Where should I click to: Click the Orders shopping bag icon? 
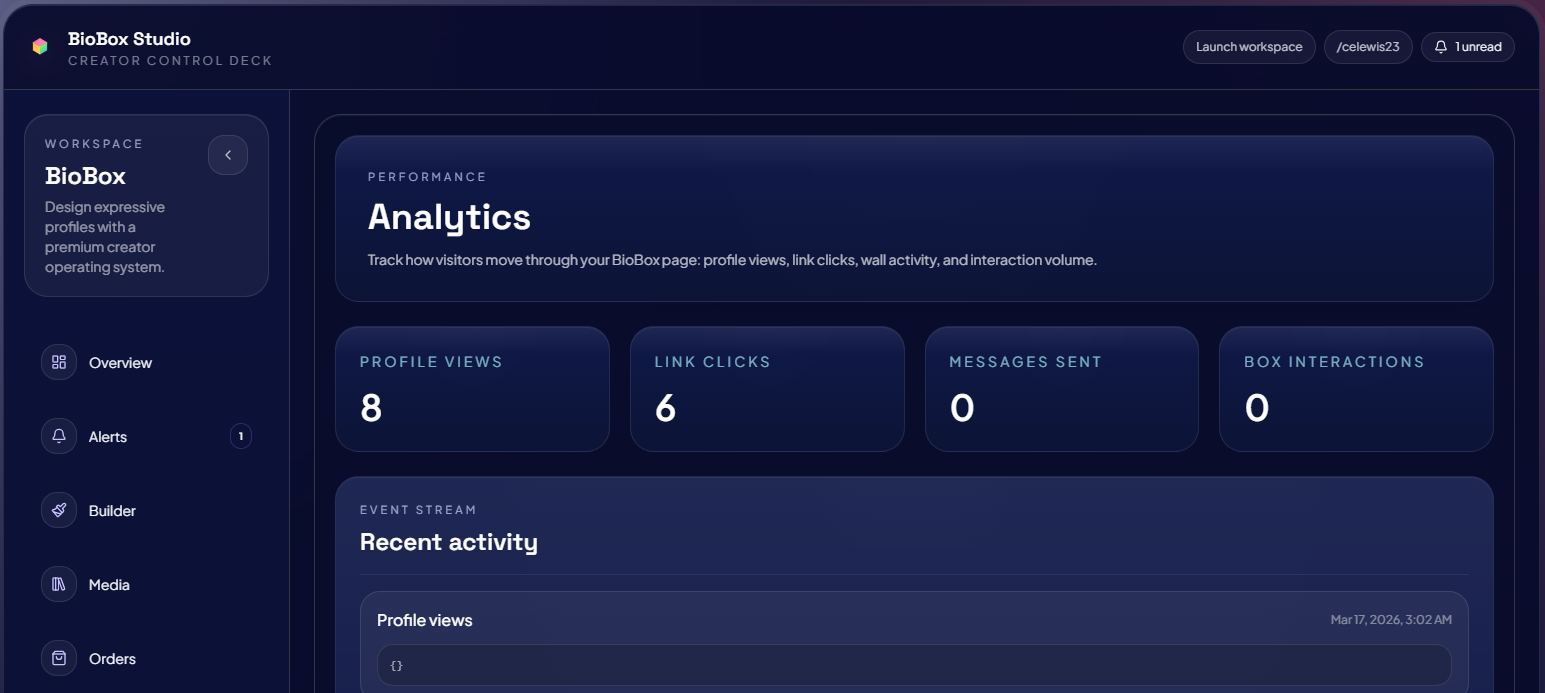(59, 658)
